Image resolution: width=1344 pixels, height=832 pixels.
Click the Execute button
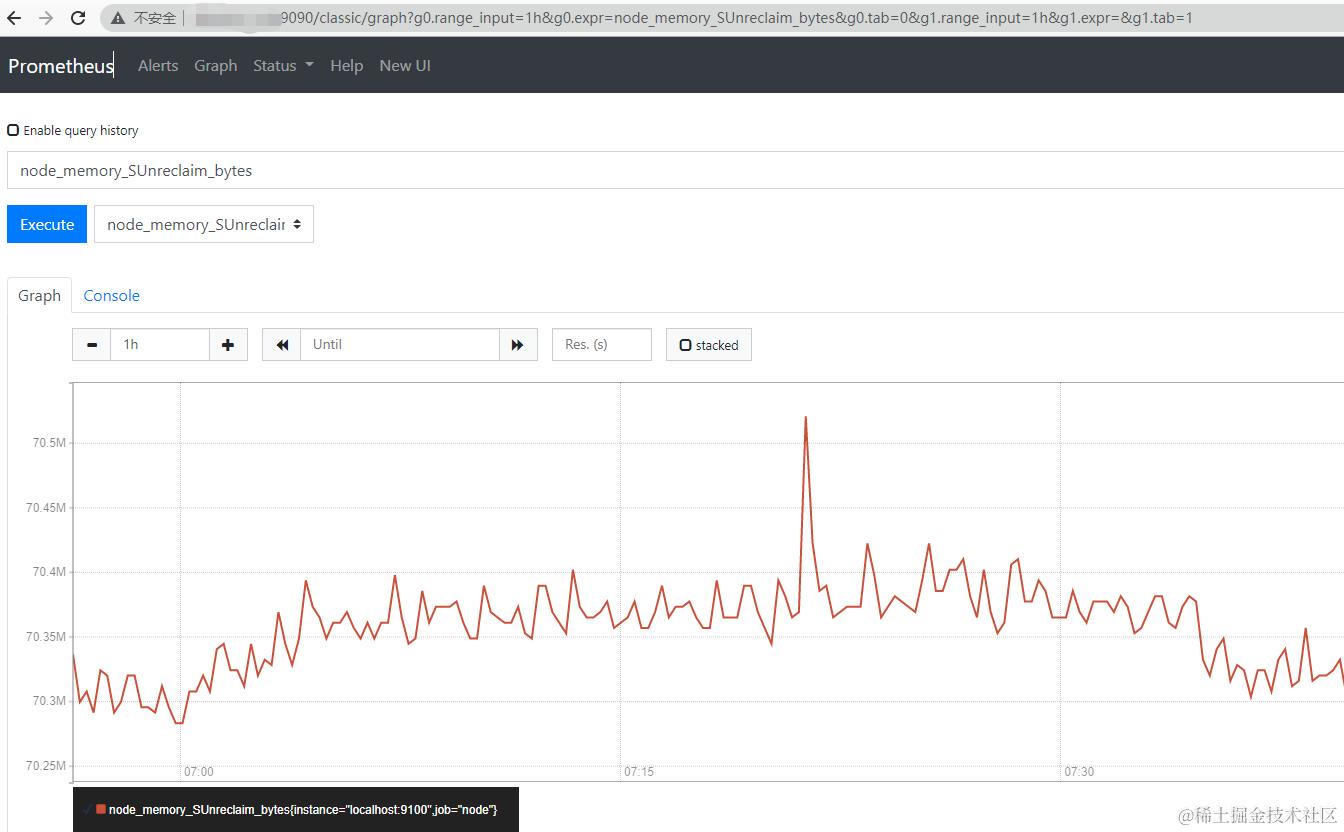(x=47, y=224)
